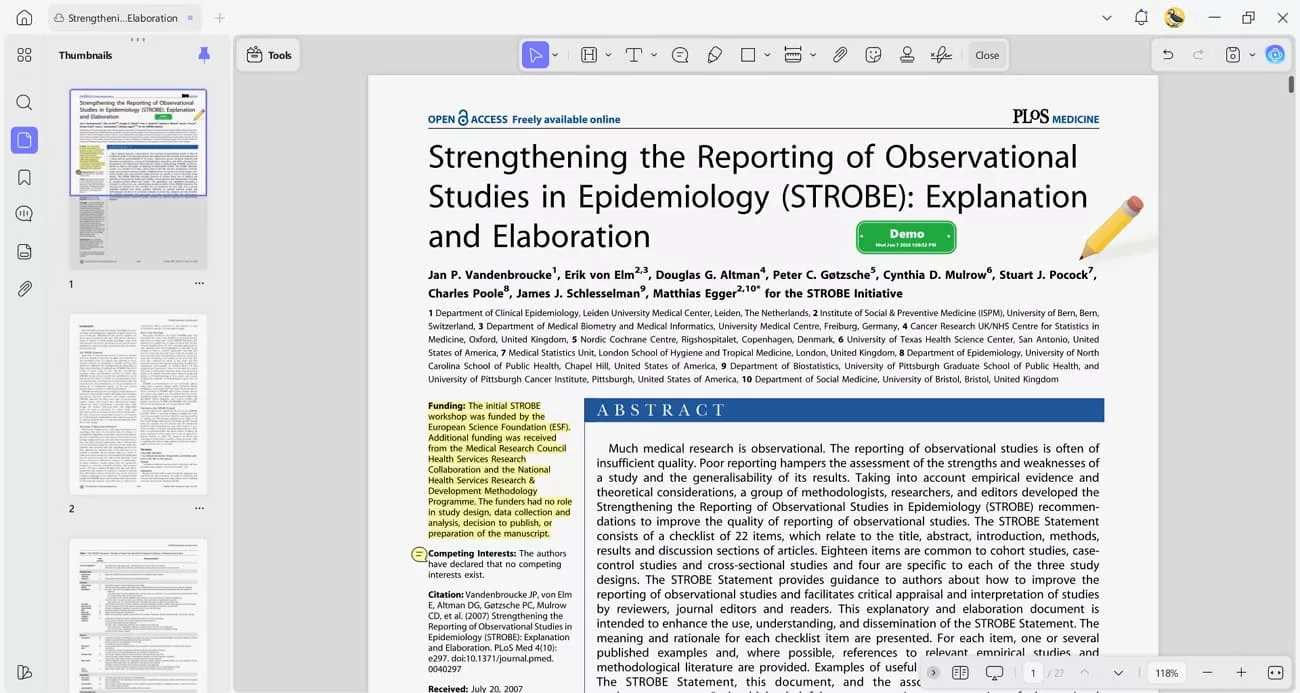Select the partially visible third page thumbnail
1300x693 pixels.
138,615
